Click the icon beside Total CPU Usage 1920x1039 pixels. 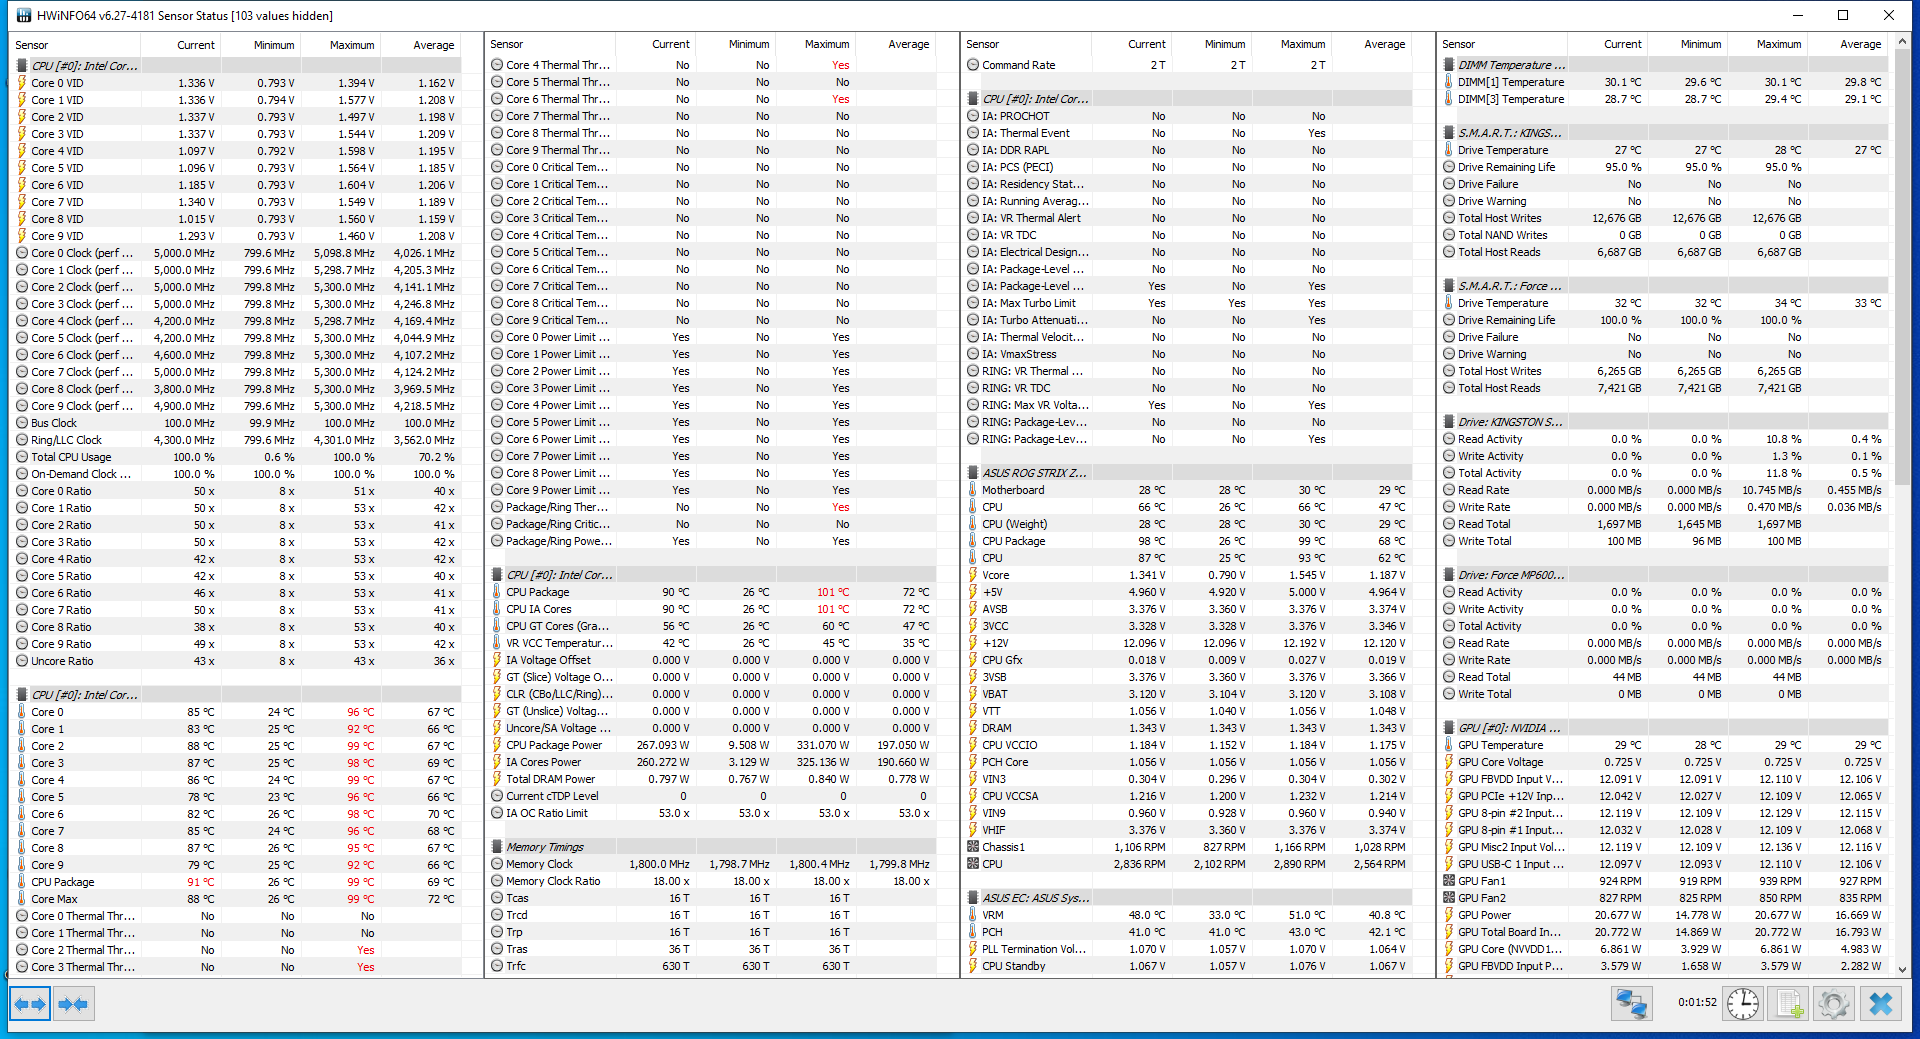click(x=22, y=457)
